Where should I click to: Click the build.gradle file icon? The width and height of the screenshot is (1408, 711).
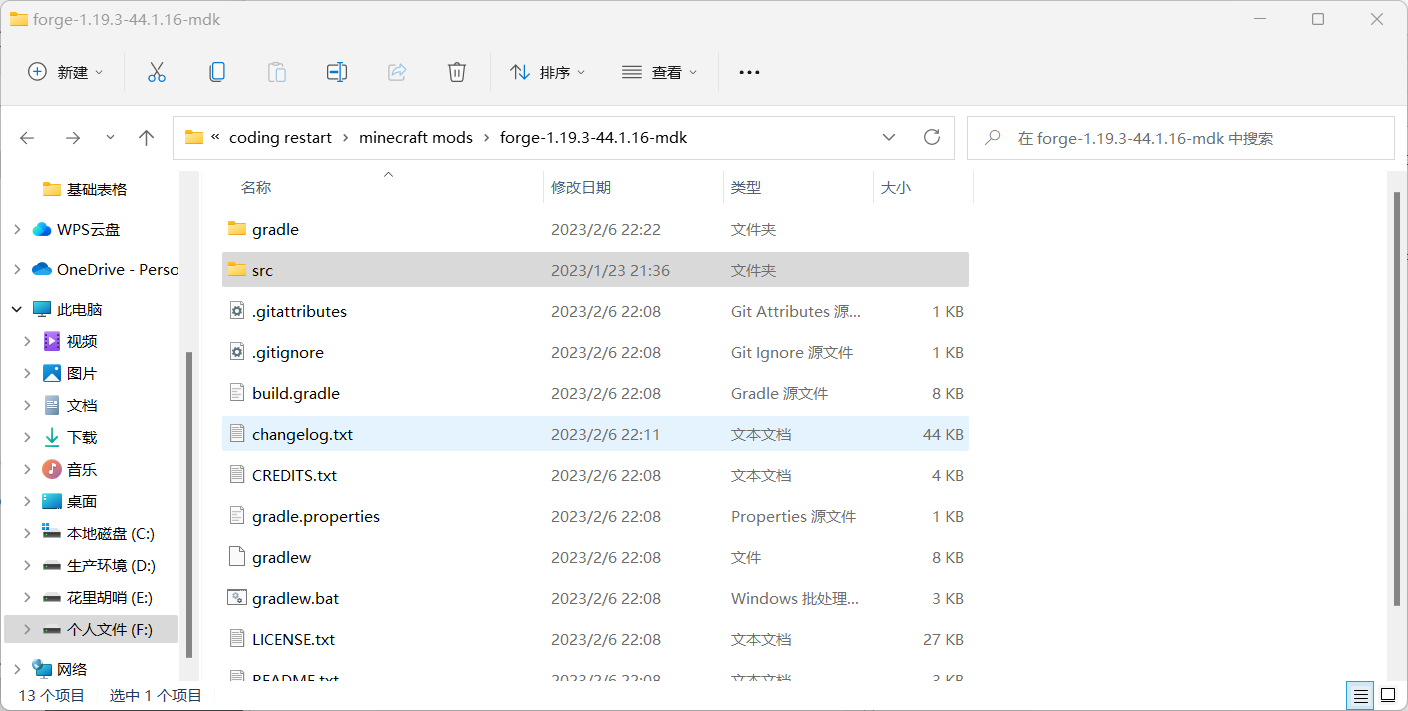236,393
